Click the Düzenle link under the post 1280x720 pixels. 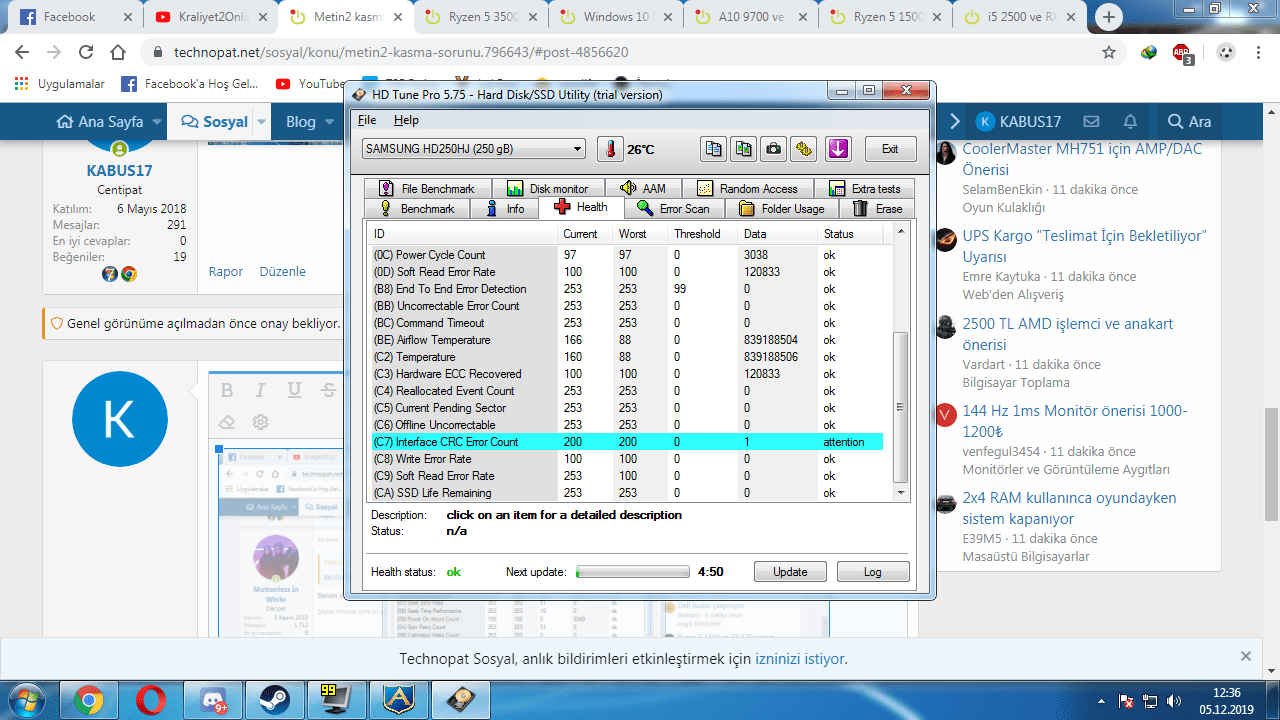283,271
